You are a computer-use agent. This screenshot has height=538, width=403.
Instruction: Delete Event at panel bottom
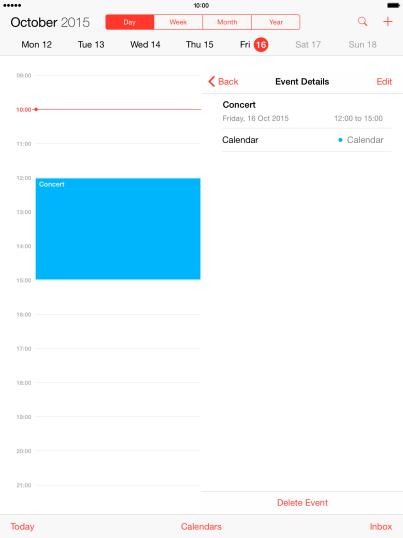pyautogui.click(x=302, y=503)
